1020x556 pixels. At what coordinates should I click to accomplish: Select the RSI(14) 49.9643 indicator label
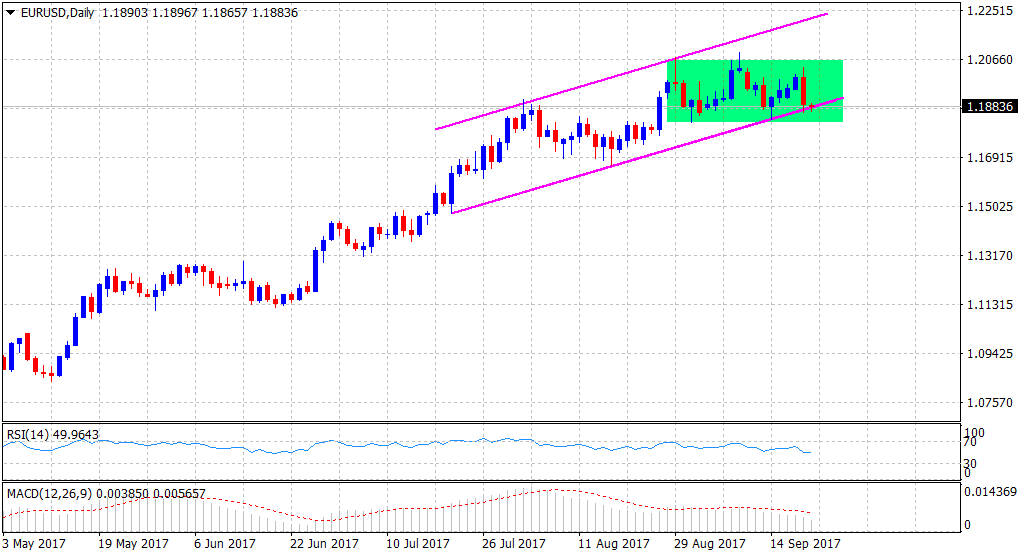click(x=53, y=434)
